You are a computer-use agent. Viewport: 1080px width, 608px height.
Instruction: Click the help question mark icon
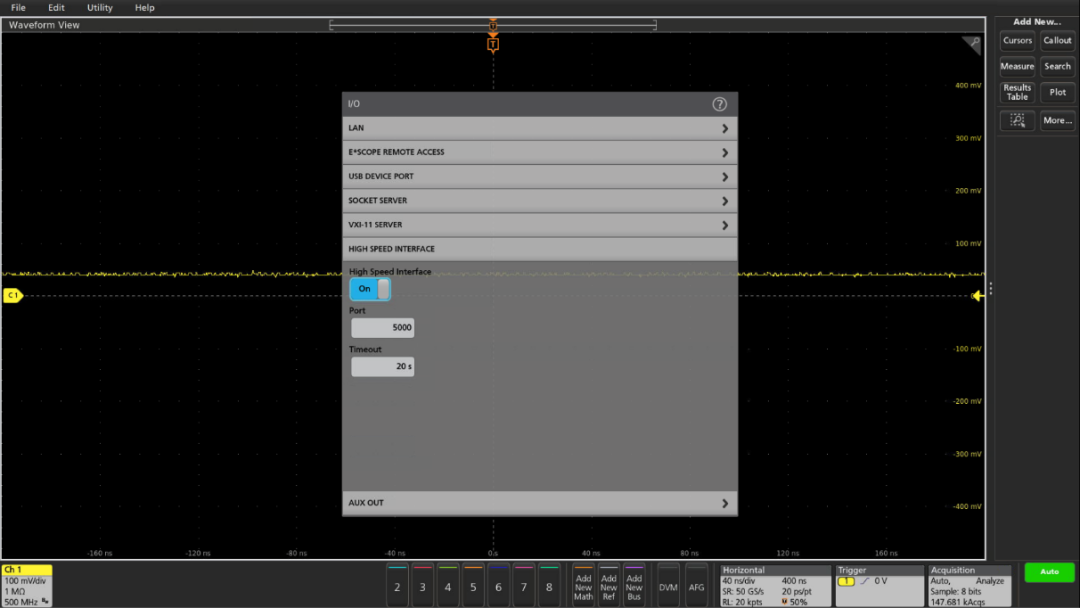click(x=719, y=104)
